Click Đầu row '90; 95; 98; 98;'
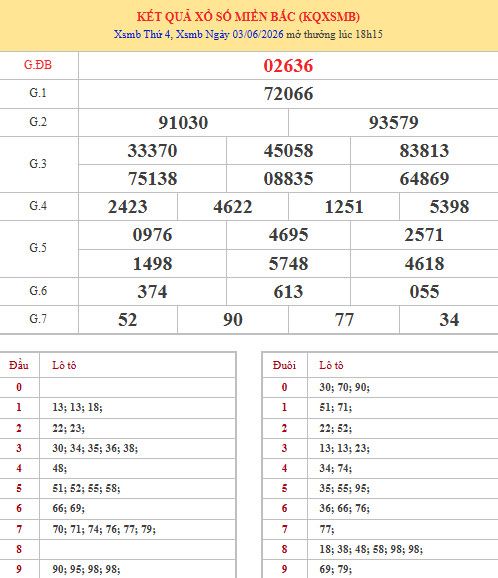Viewport: 498px width, 578px height. 86,570
